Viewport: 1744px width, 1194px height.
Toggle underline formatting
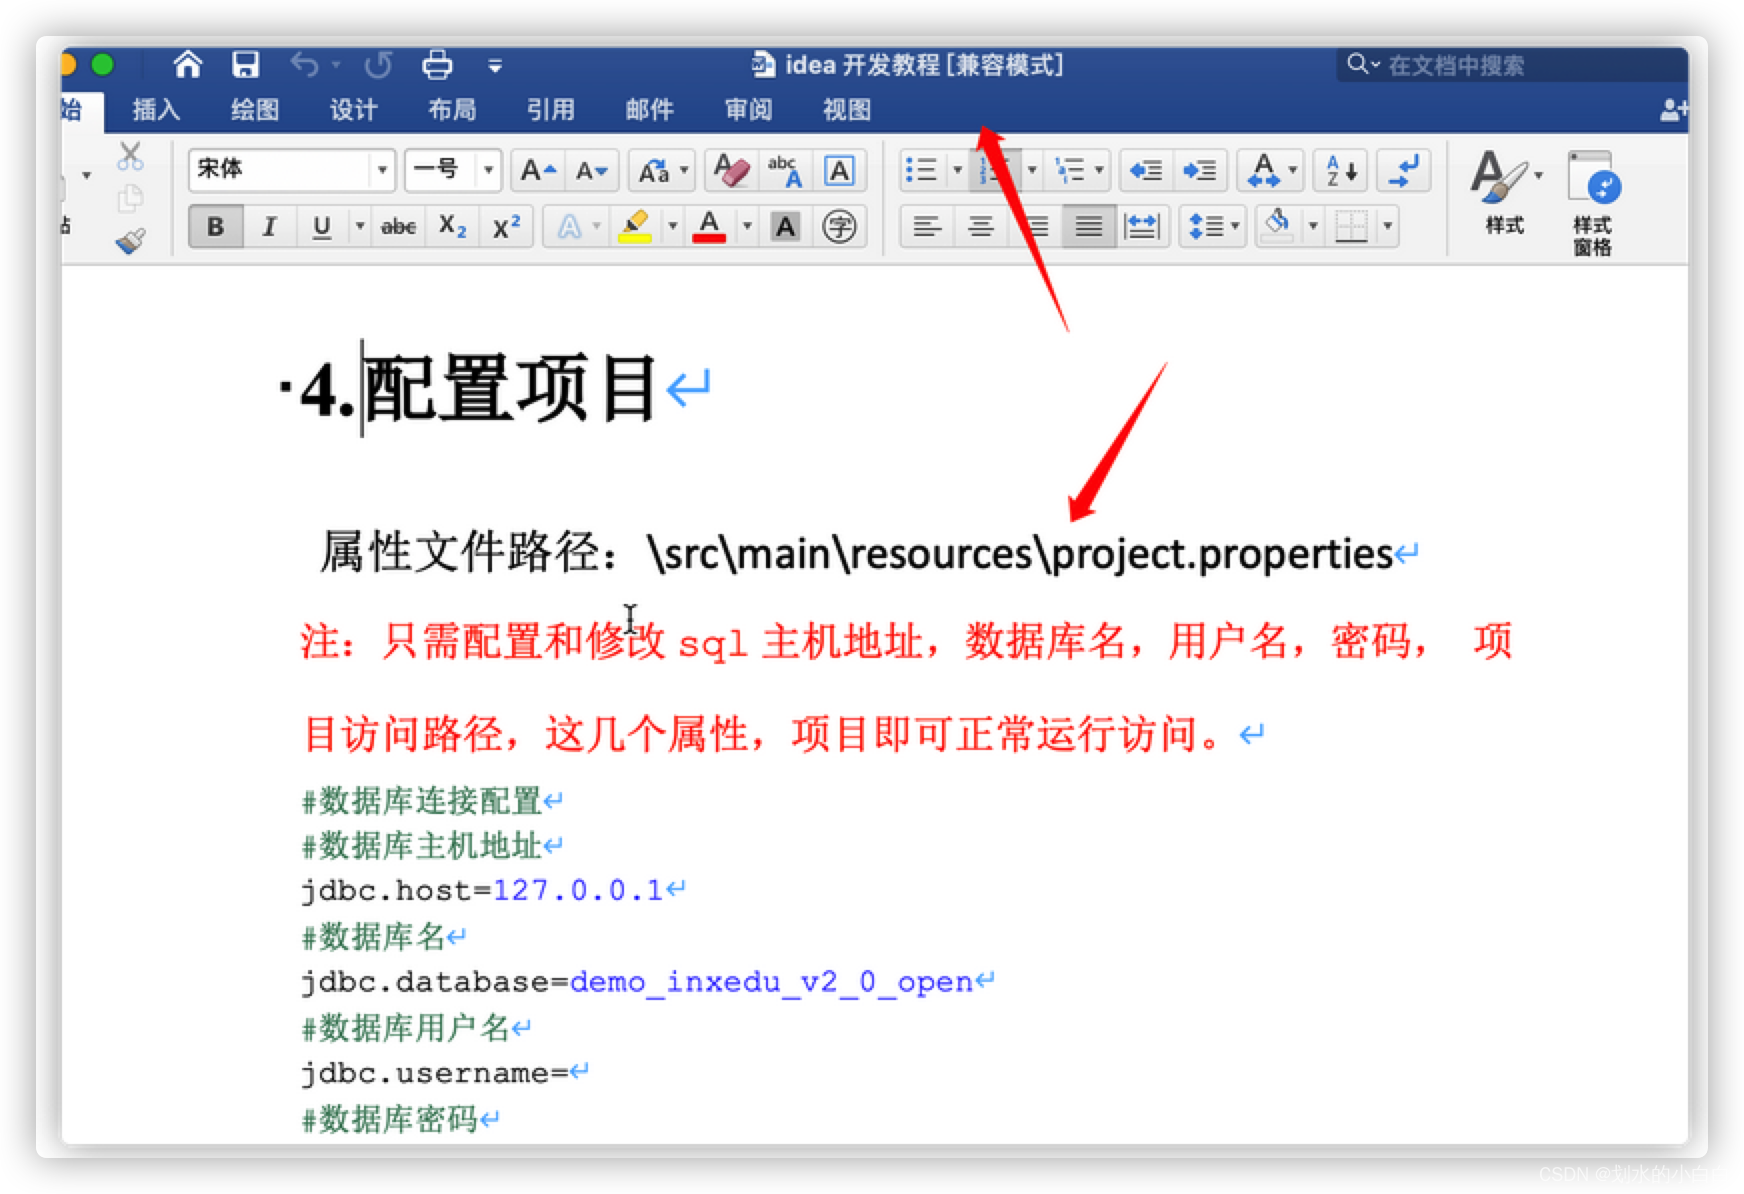[x=321, y=227]
